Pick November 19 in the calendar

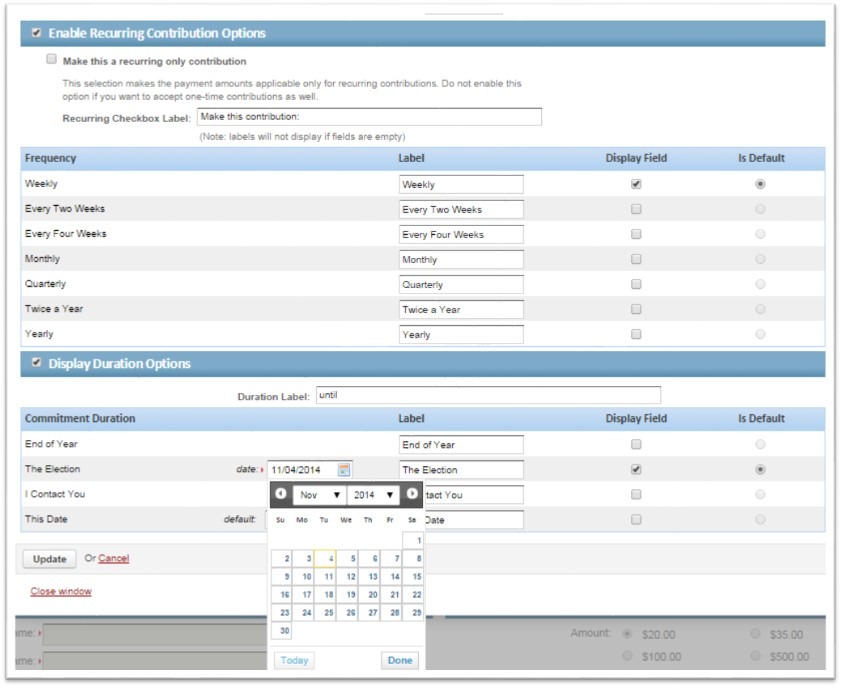[x=347, y=595]
